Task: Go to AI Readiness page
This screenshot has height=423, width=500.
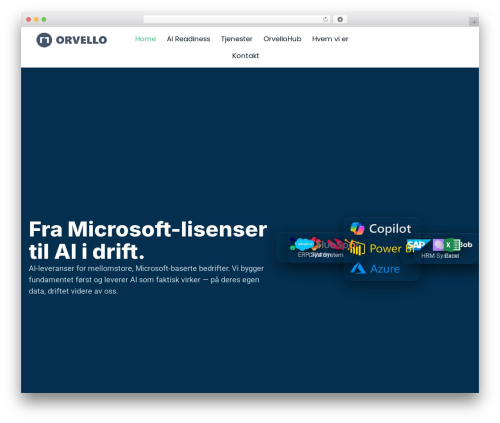Action: pyautogui.click(x=188, y=39)
